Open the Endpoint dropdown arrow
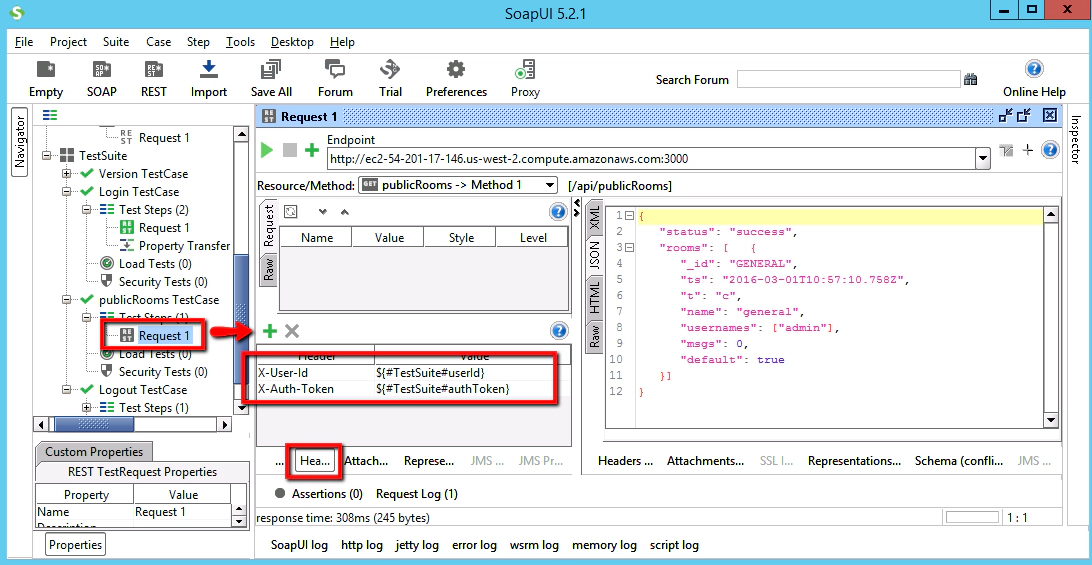The width and height of the screenshot is (1092, 565). (983, 159)
